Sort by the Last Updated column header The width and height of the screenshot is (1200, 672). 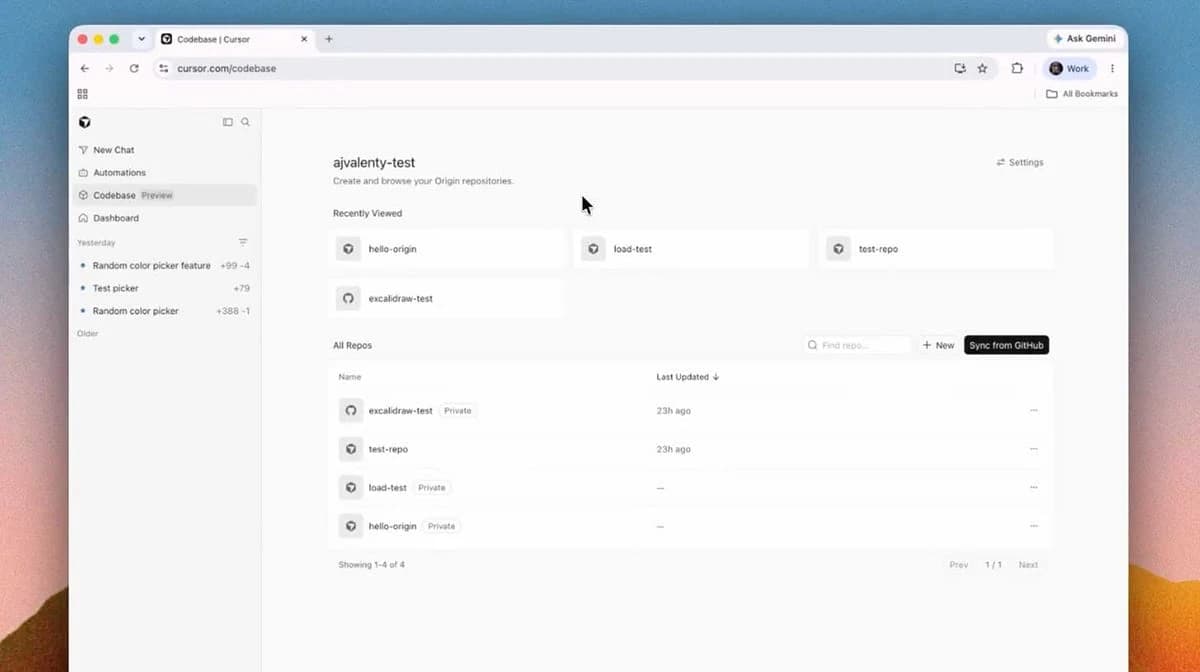pyautogui.click(x=688, y=377)
